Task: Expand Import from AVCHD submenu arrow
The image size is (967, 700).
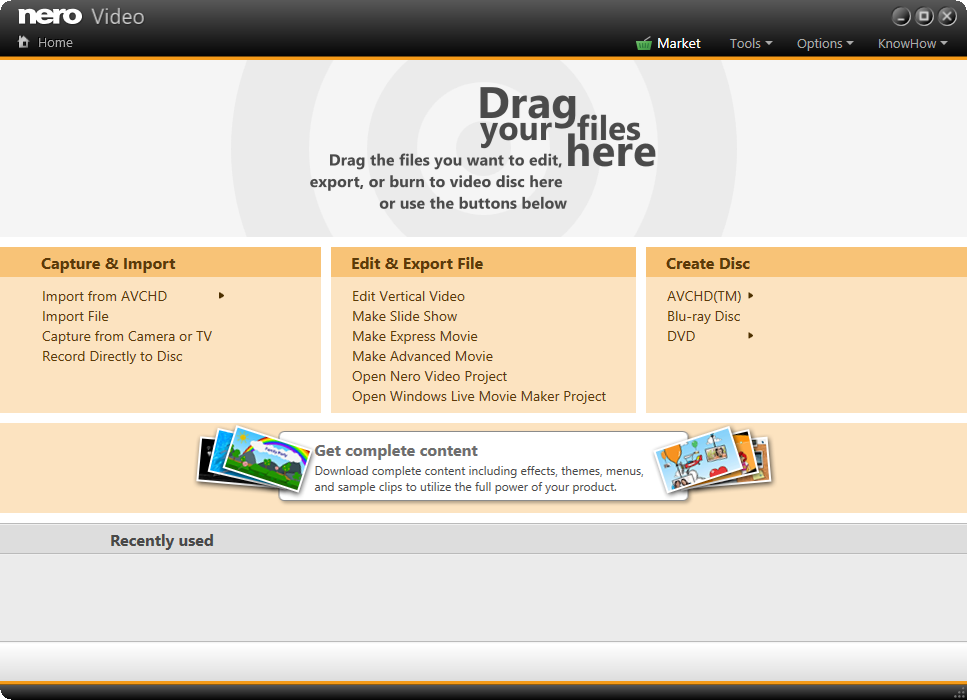Action: pos(221,295)
